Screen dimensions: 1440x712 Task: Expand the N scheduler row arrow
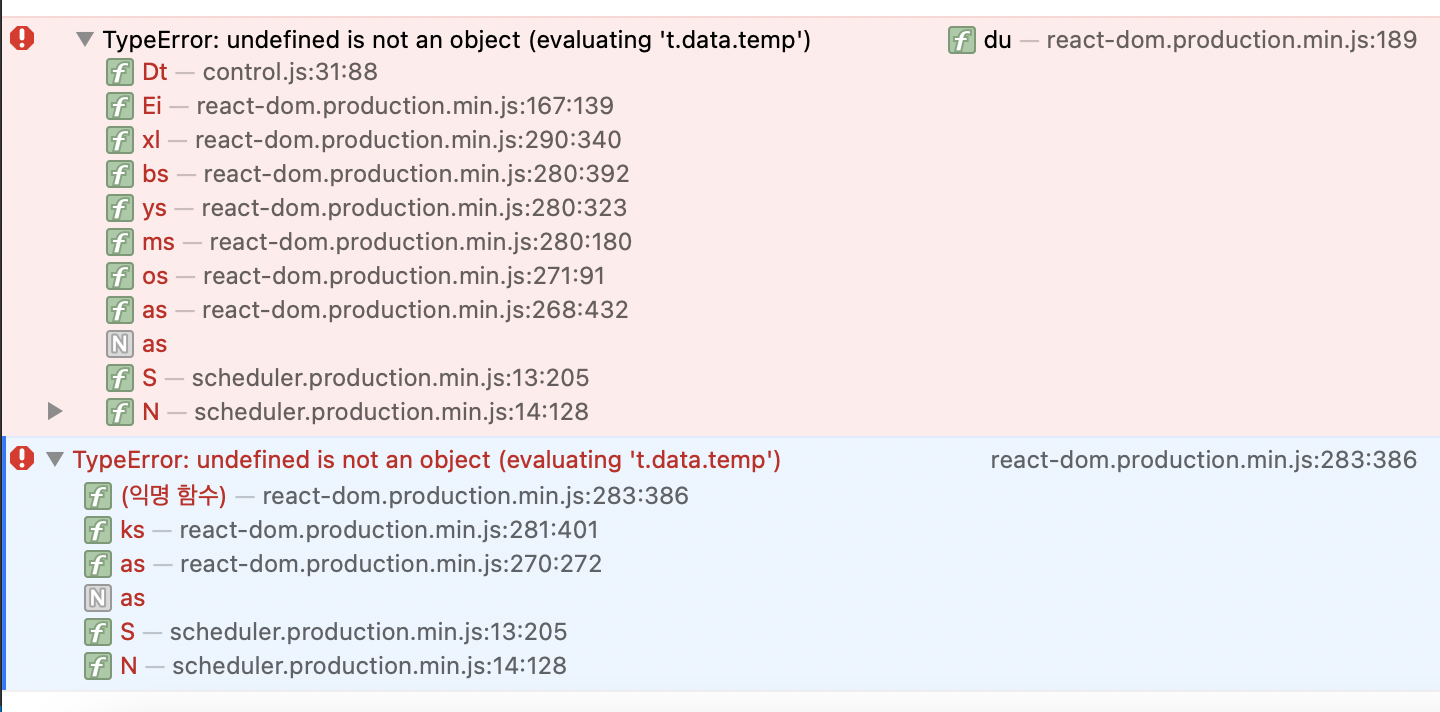tap(55, 411)
